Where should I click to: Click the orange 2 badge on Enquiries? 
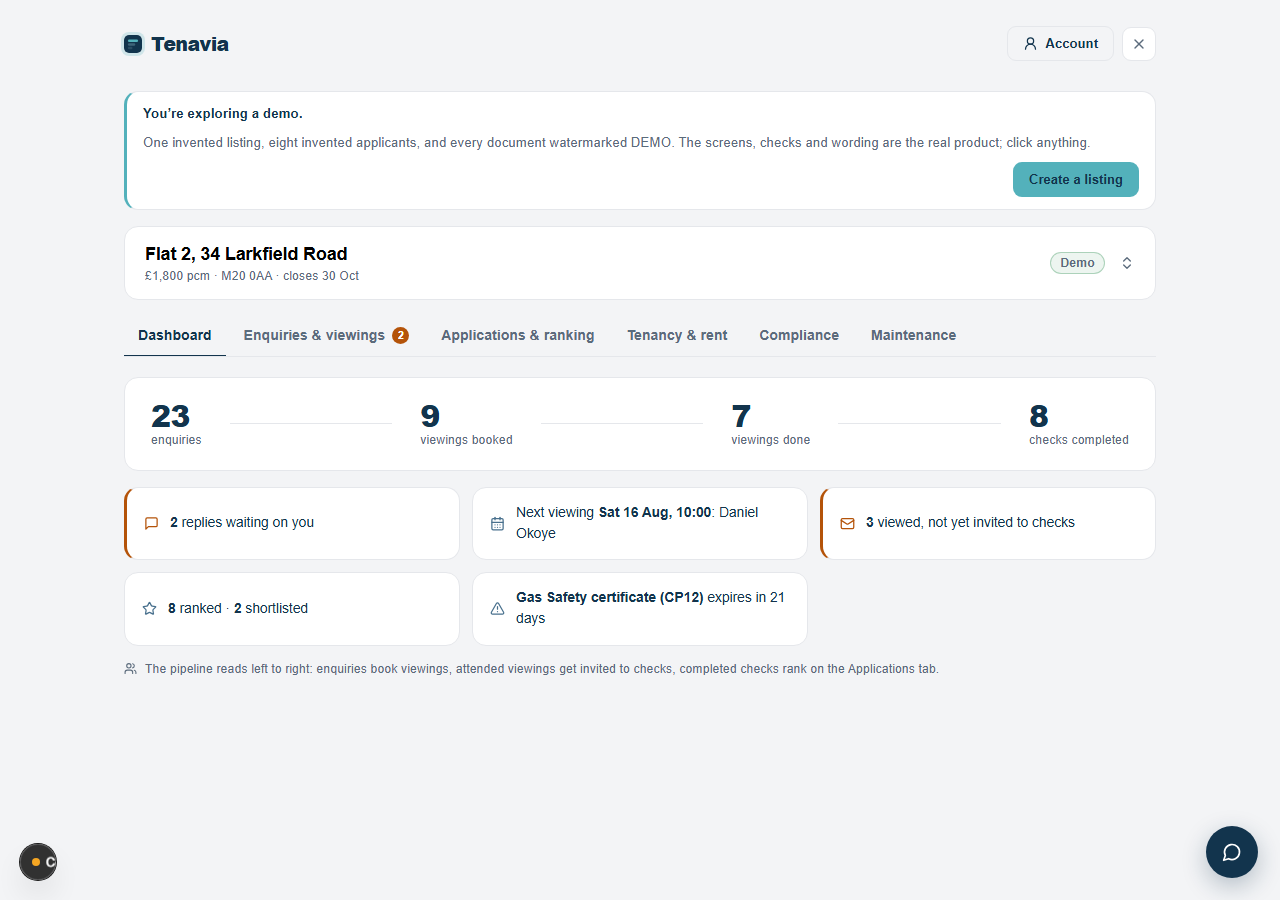(400, 335)
